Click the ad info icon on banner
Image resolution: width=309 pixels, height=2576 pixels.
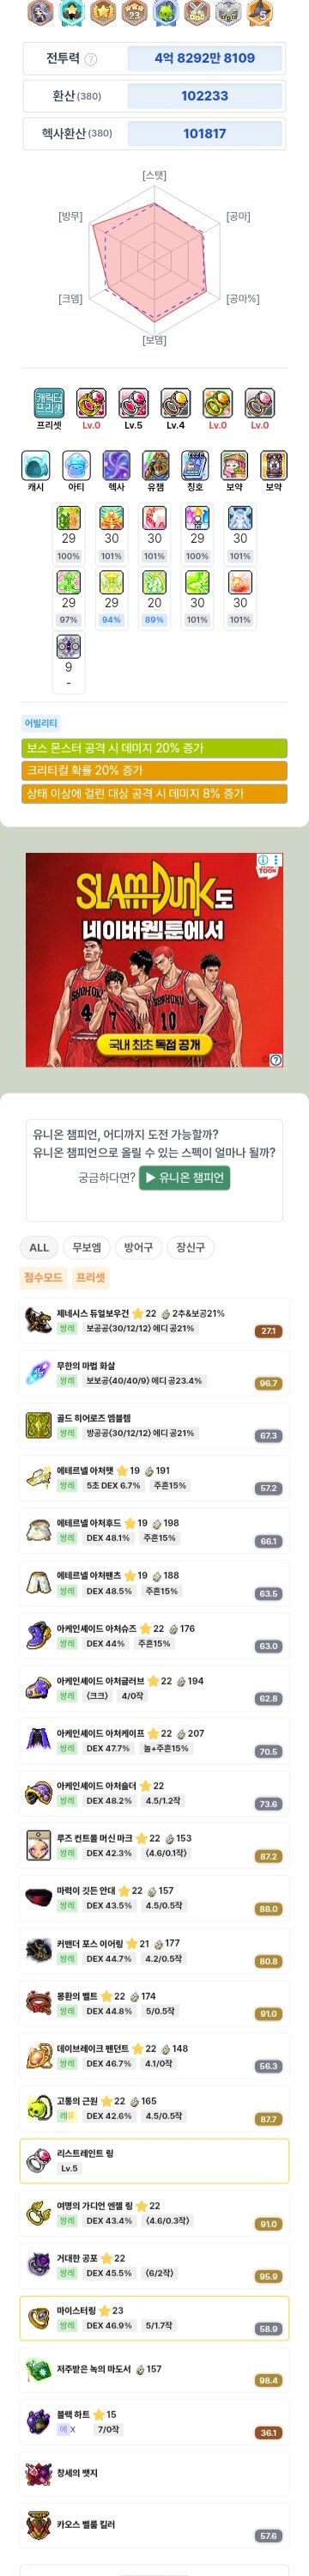pos(263,859)
